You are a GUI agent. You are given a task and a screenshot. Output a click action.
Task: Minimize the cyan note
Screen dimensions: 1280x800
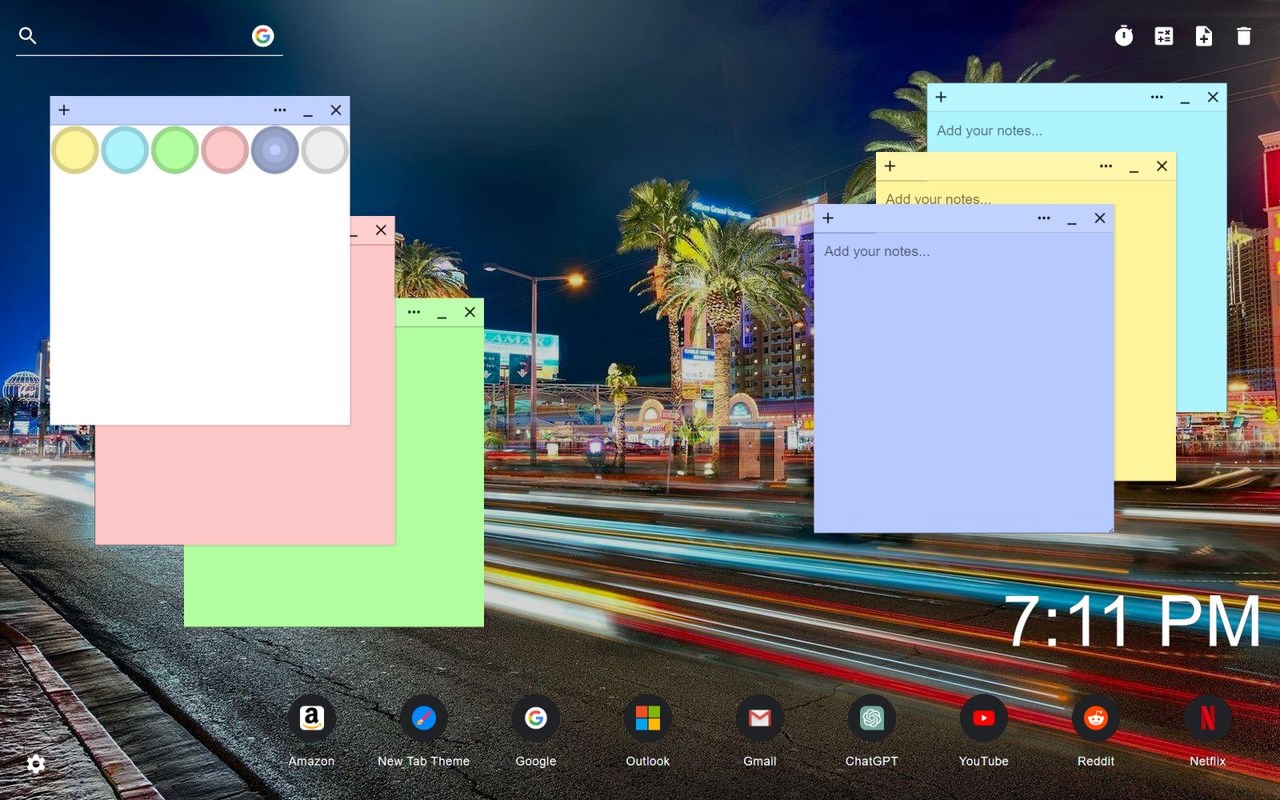click(1185, 98)
